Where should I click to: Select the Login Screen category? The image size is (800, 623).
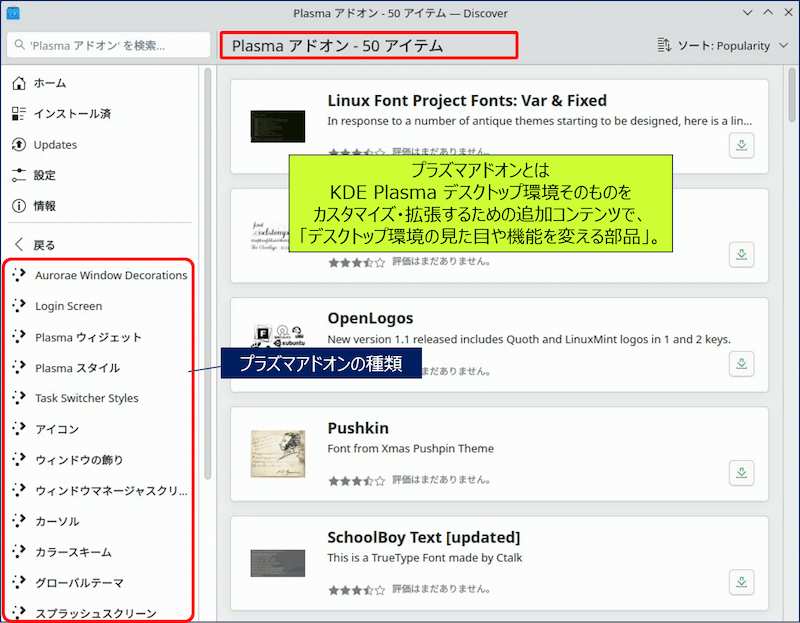coord(68,306)
